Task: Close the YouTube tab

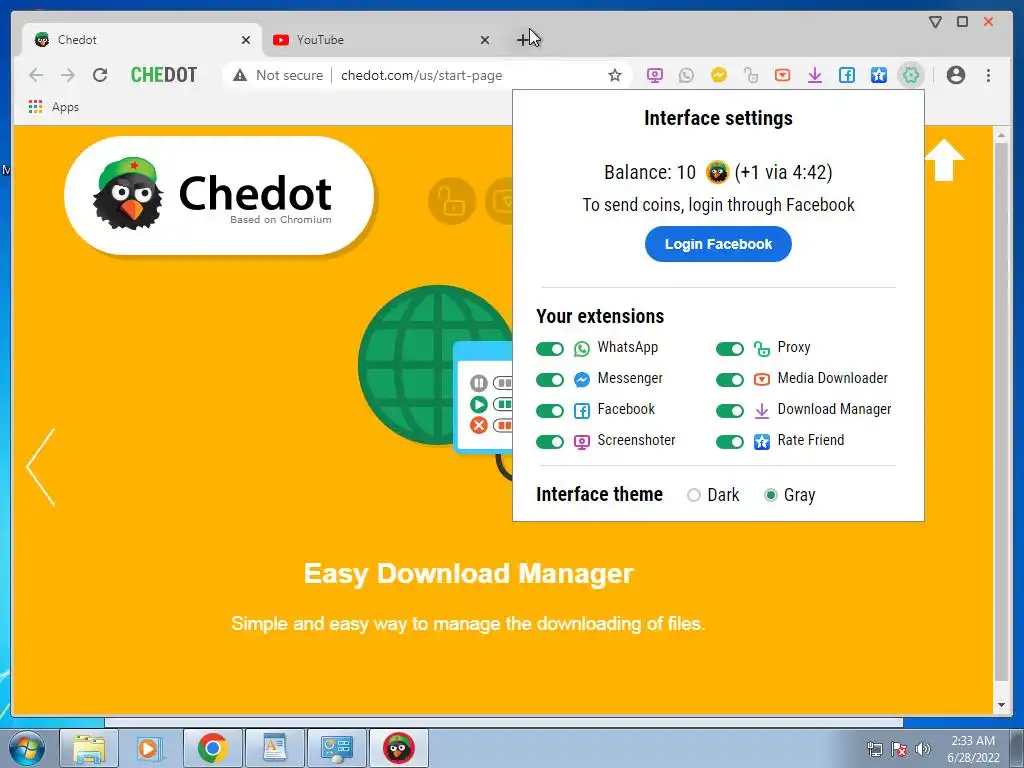Action: pos(485,40)
